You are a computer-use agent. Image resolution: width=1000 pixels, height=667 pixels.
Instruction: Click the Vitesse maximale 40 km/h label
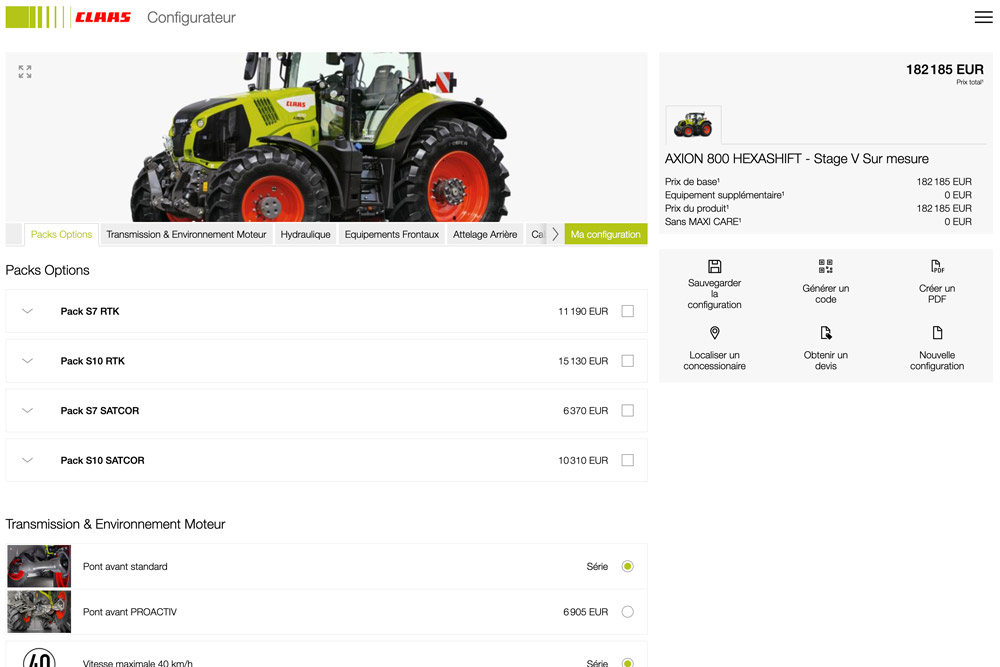coord(138,663)
